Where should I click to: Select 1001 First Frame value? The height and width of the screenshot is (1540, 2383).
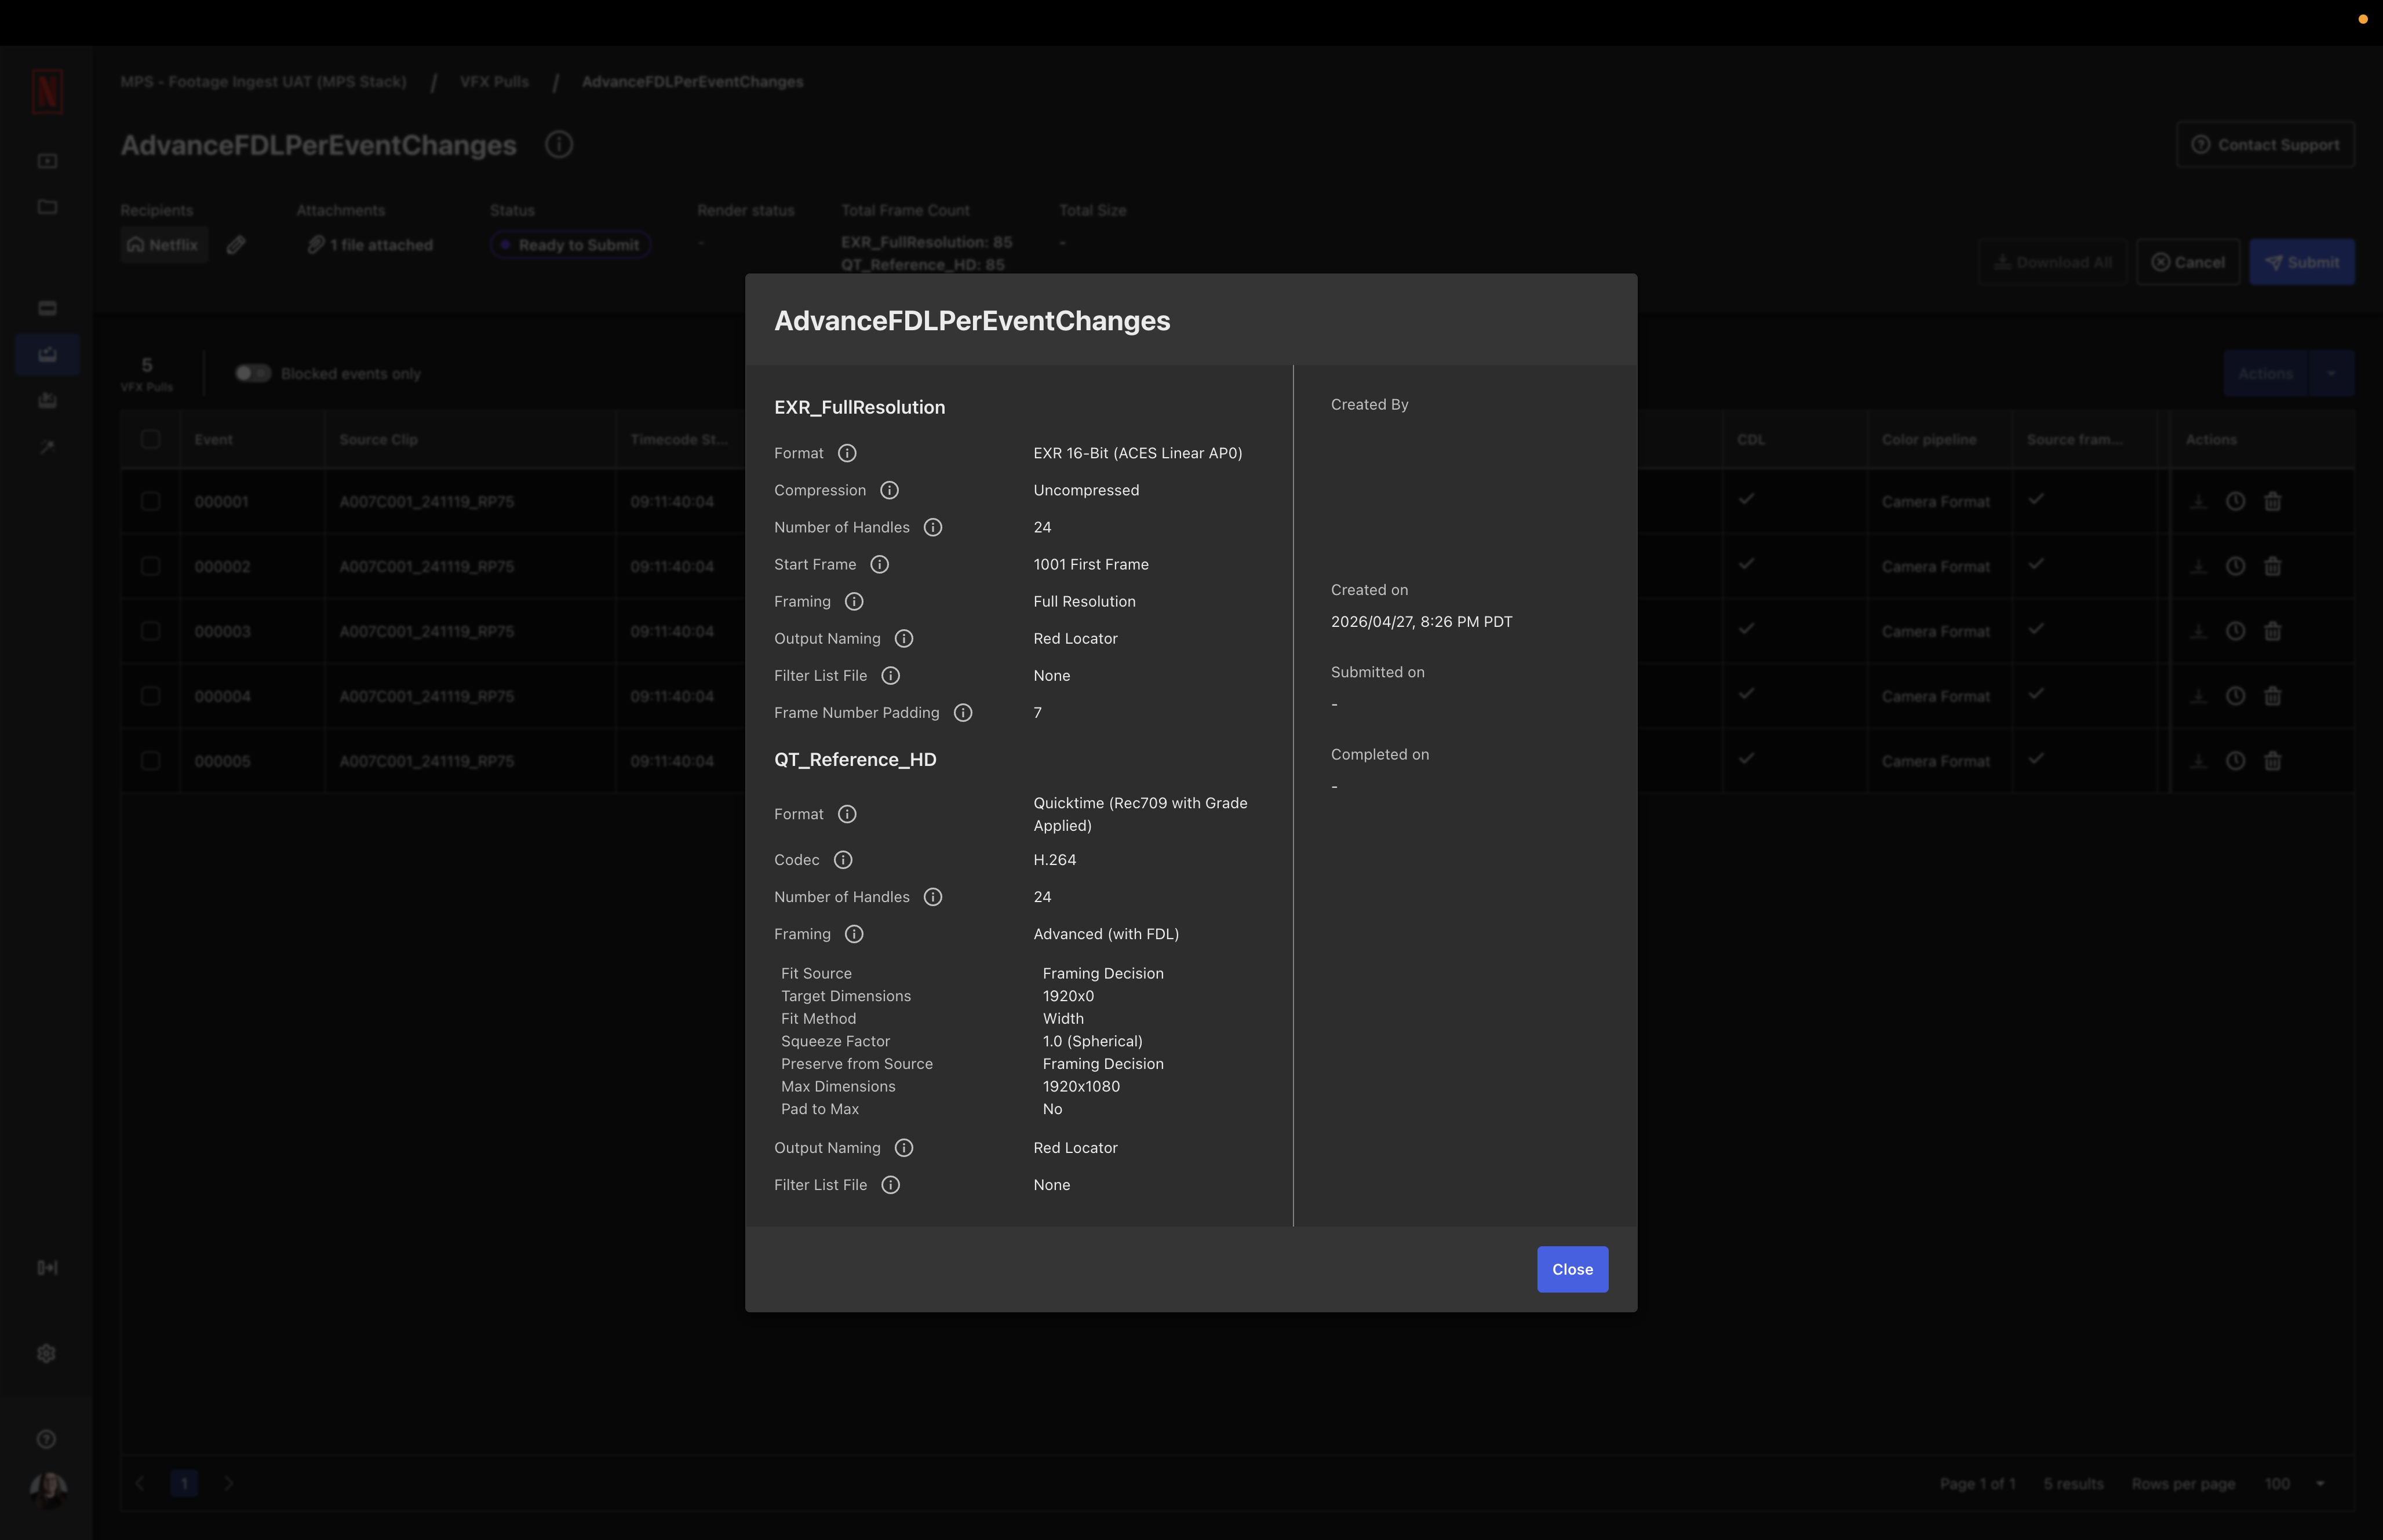[x=1091, y=564]
